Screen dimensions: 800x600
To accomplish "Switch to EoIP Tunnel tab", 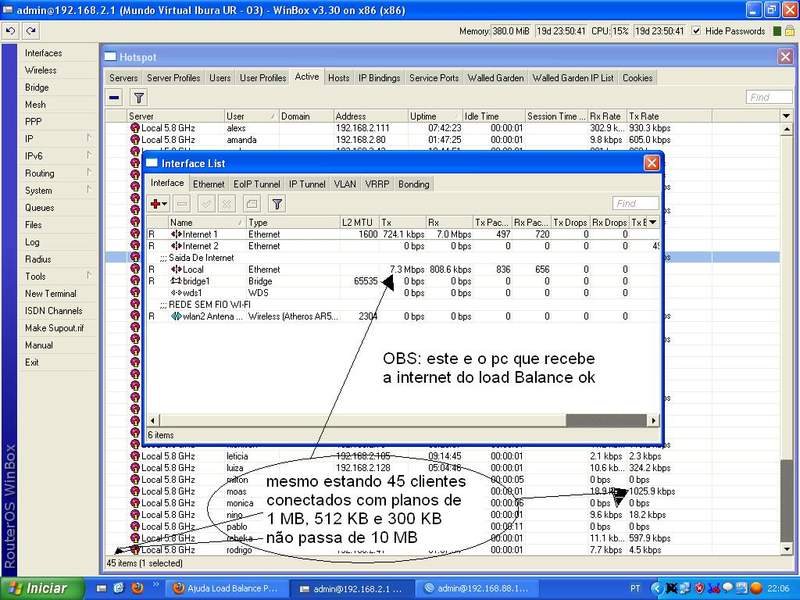I will (x=257, y=184).
